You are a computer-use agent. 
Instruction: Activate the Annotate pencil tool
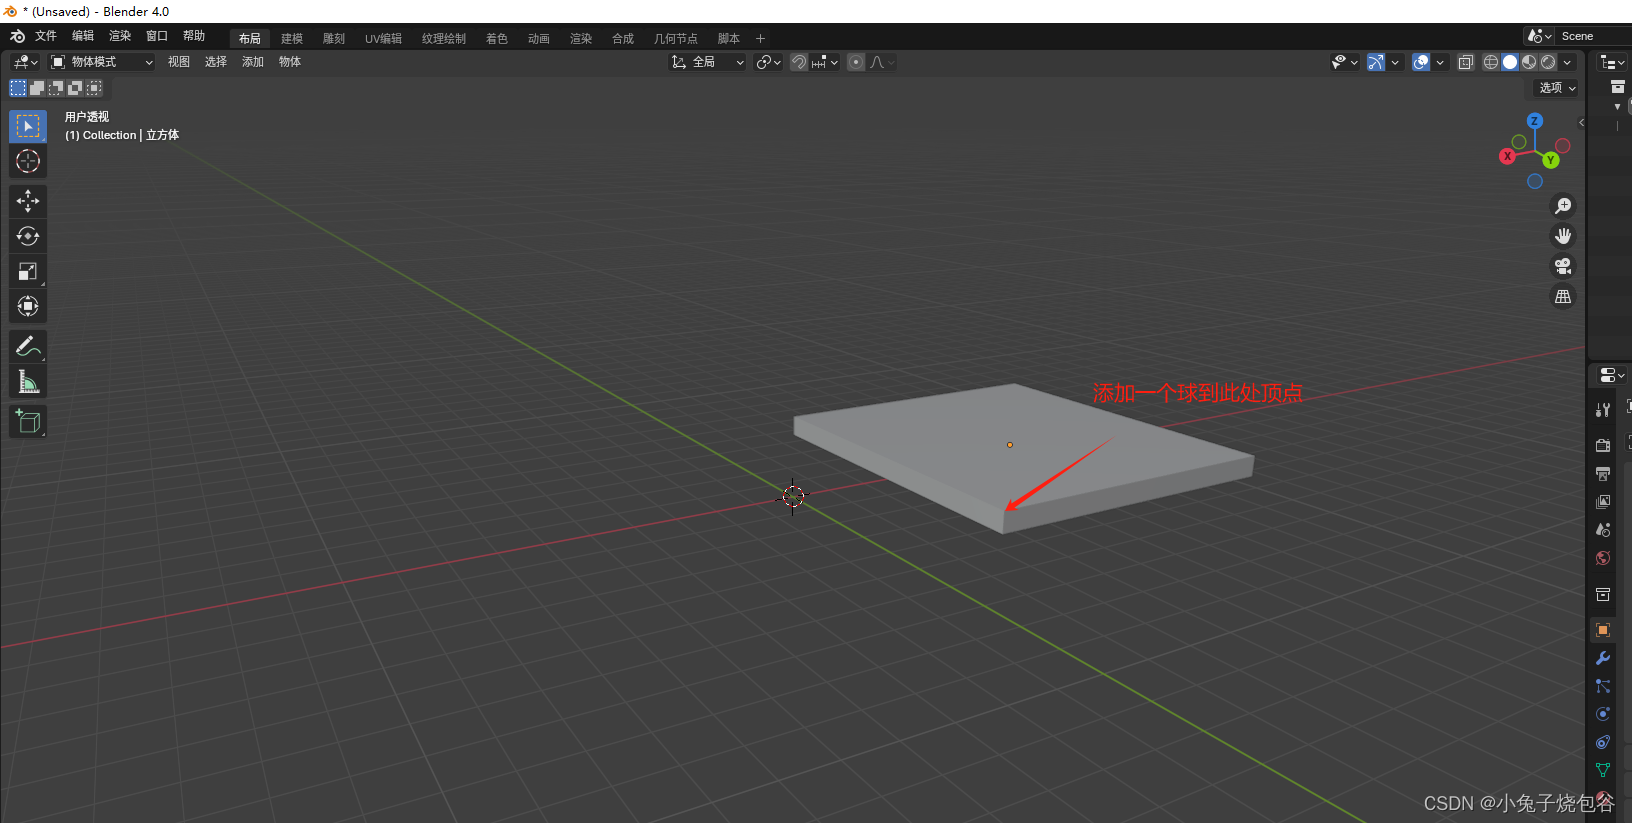click(28, 346)
